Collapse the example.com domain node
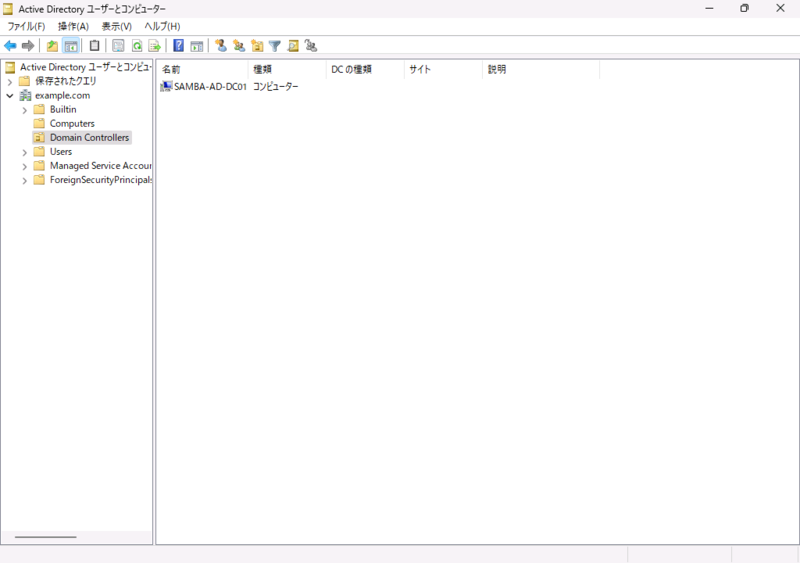The height and width of the screenshot is (563, 800). point(10,96)
